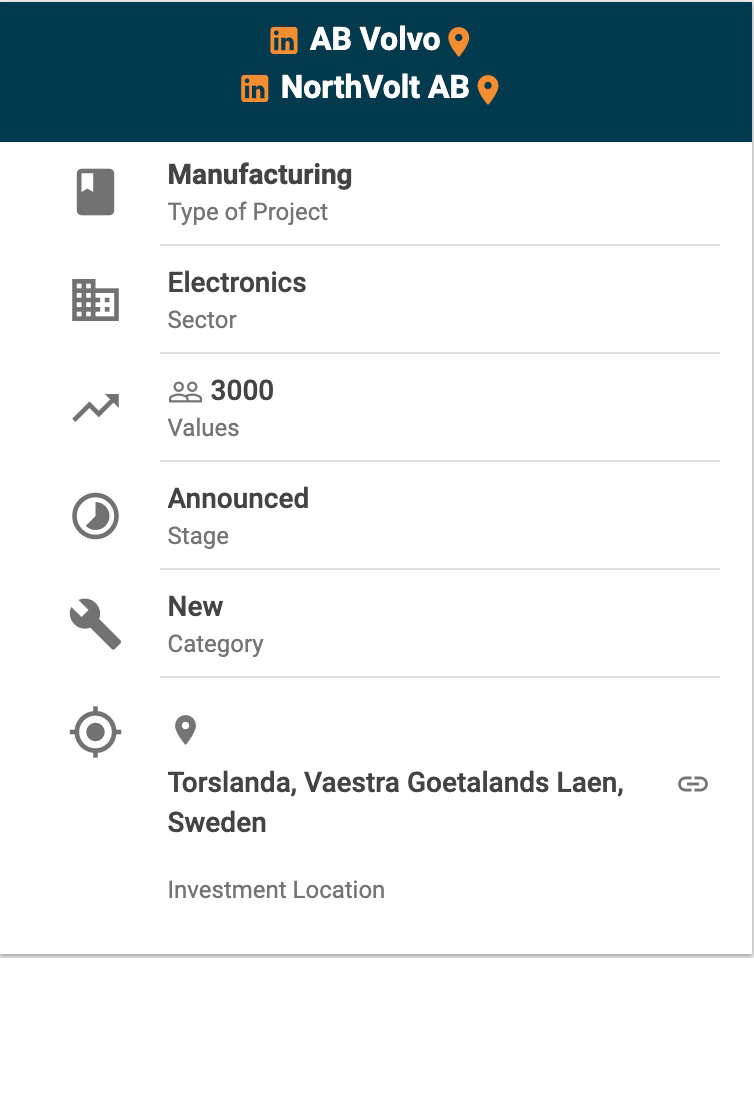The height and width of the screenshot is (1102, 754).
Task: Click the clock icon beside Announced stage
Action: [96, 516]
